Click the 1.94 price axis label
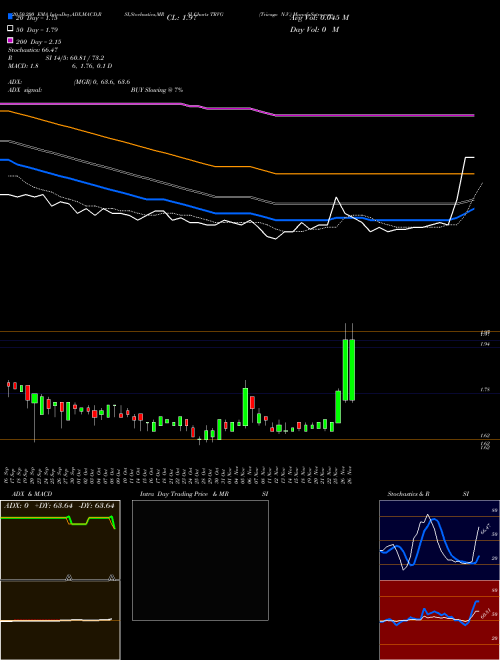The image size is (500, 660). 485,345
